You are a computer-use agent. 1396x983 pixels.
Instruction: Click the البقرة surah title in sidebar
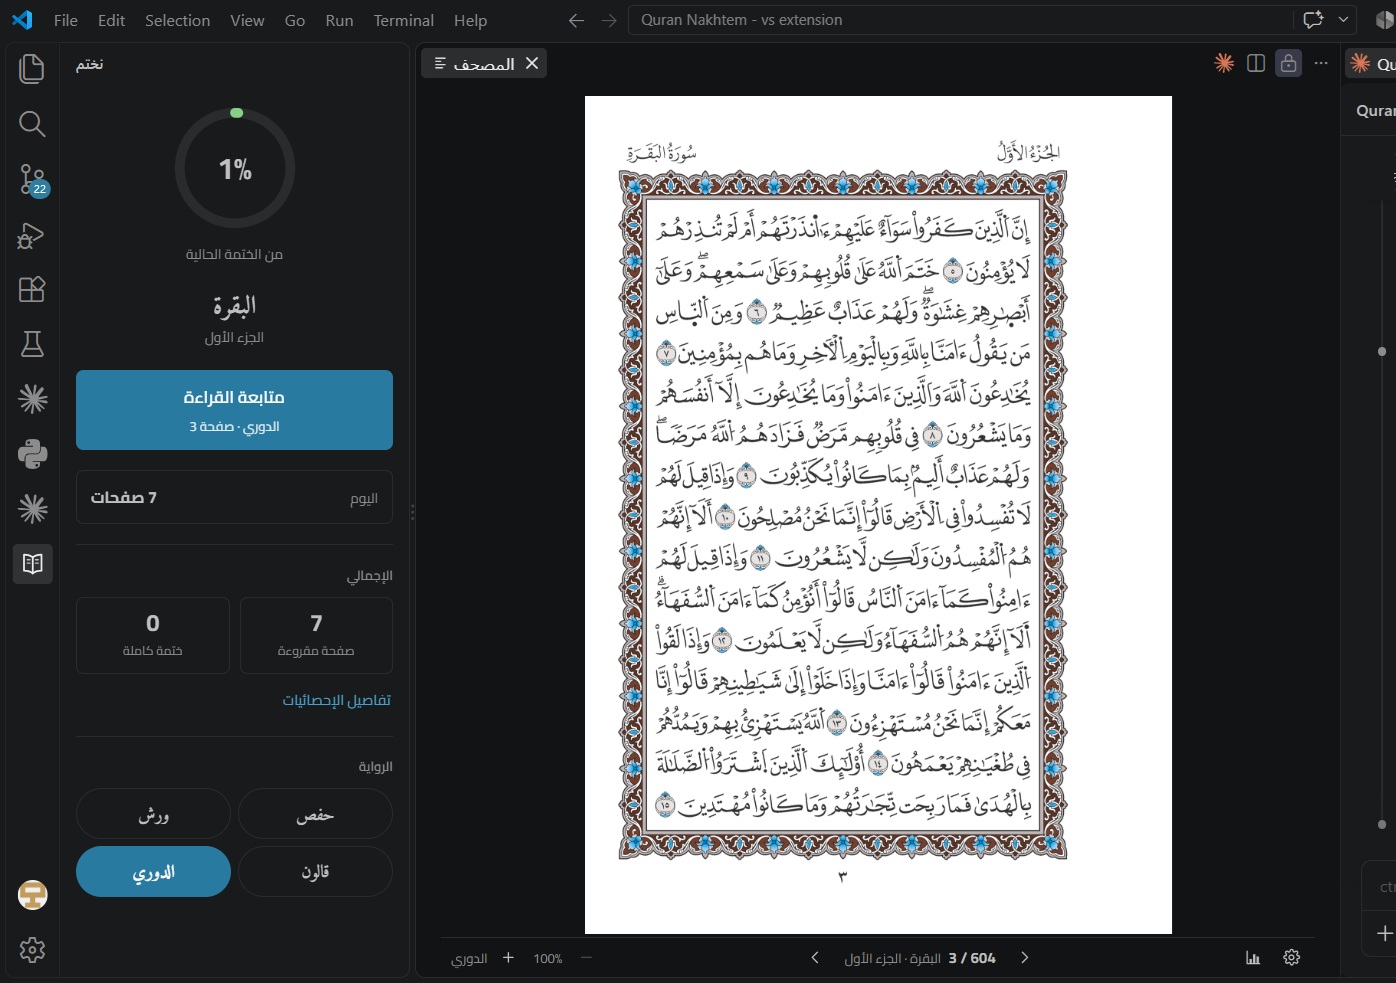point(234,305)
